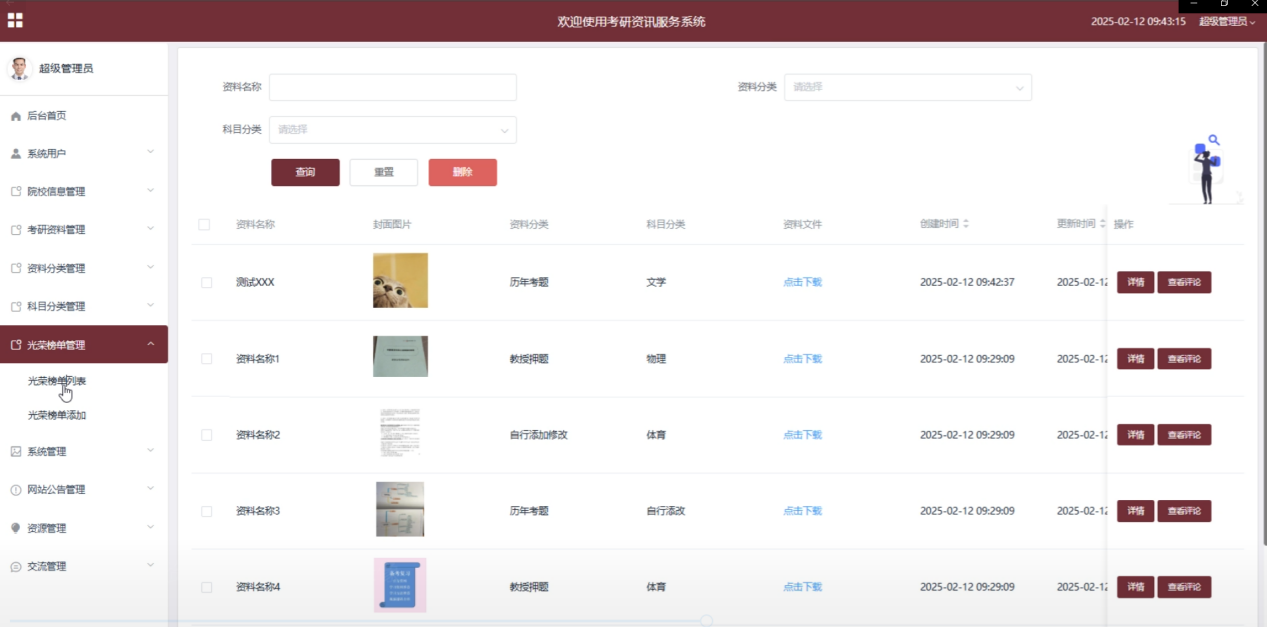Screen dimensions: 1267x627
Task: Click the user icon beside 系统用户
Action: coord(16,154)
